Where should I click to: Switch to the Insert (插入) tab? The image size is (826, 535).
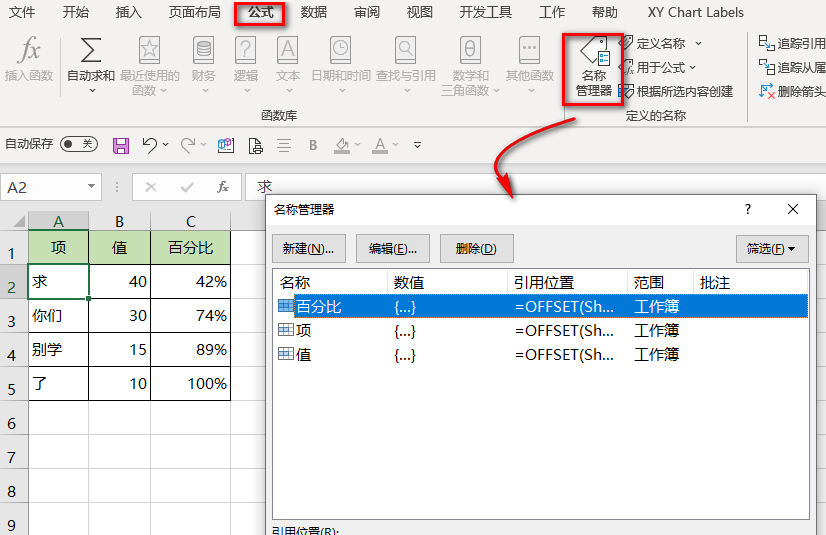(129, 12)
